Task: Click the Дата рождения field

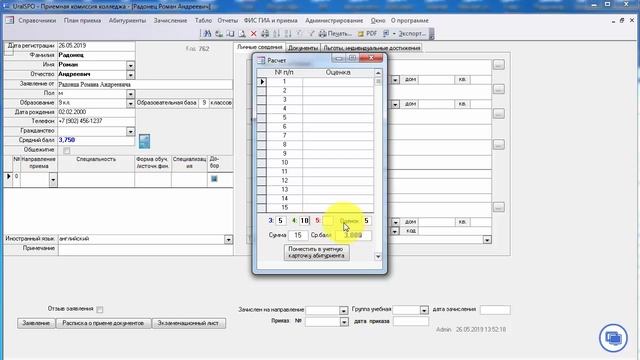Action: pyautogui.click(x=96, y=112)
